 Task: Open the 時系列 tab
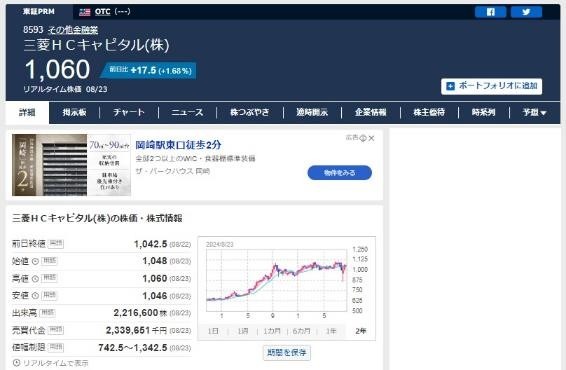tap(483, 112)
